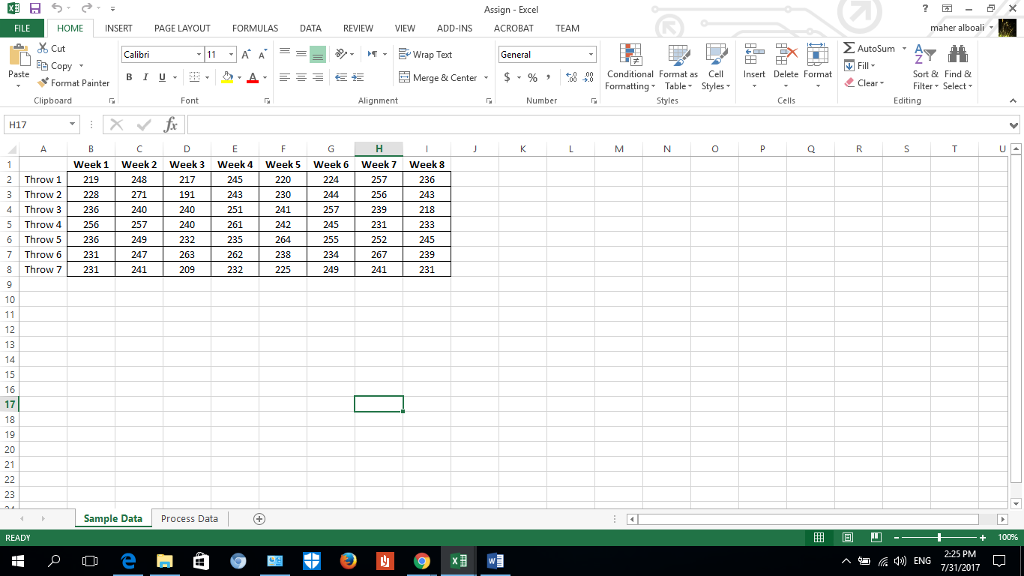Open the FORMULAS ribbon tab
Image resolution: width=1024 pixels, height=576 pixels.
tap(254, 28)
